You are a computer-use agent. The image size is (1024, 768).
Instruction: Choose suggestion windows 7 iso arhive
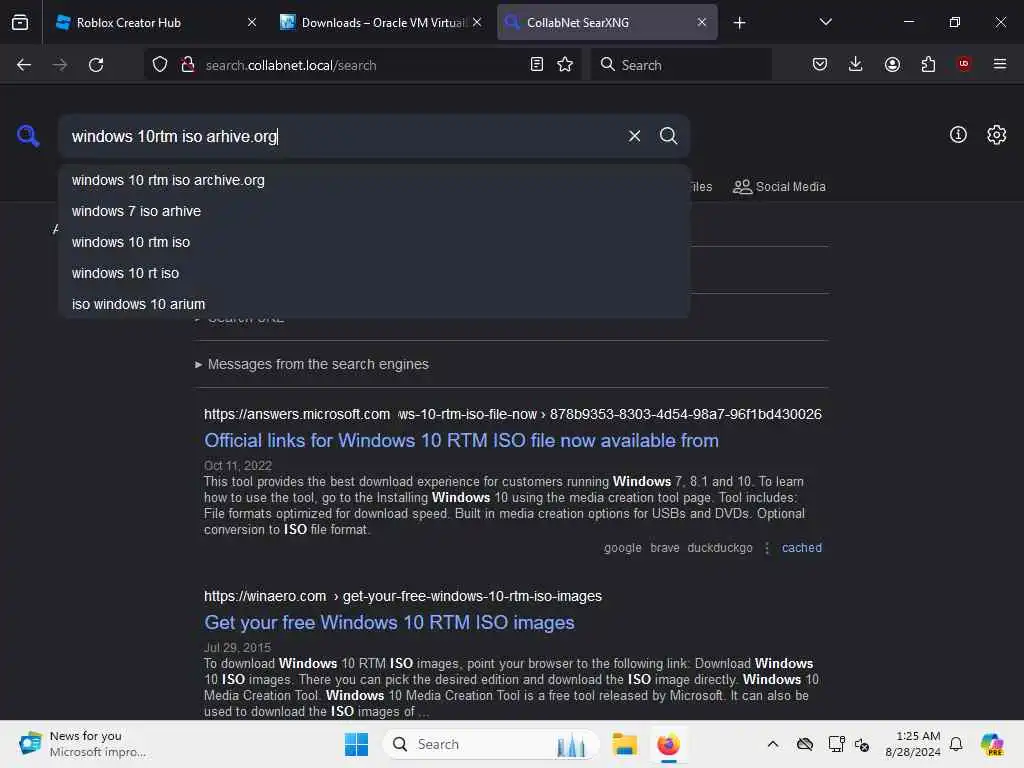pyautogui.click(x=374, y=211)
